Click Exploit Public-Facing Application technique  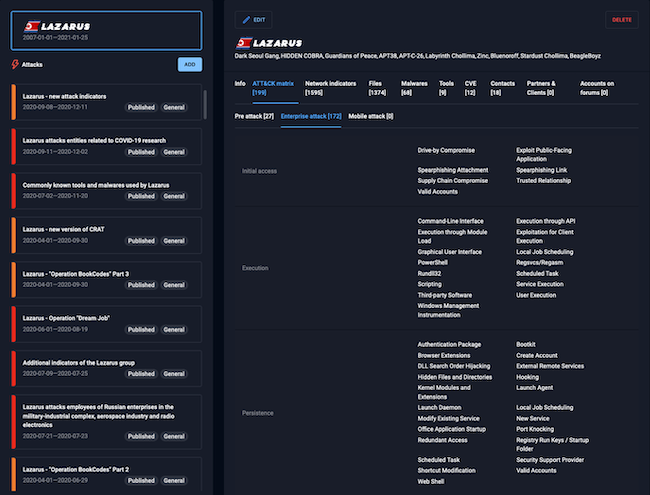544,155
